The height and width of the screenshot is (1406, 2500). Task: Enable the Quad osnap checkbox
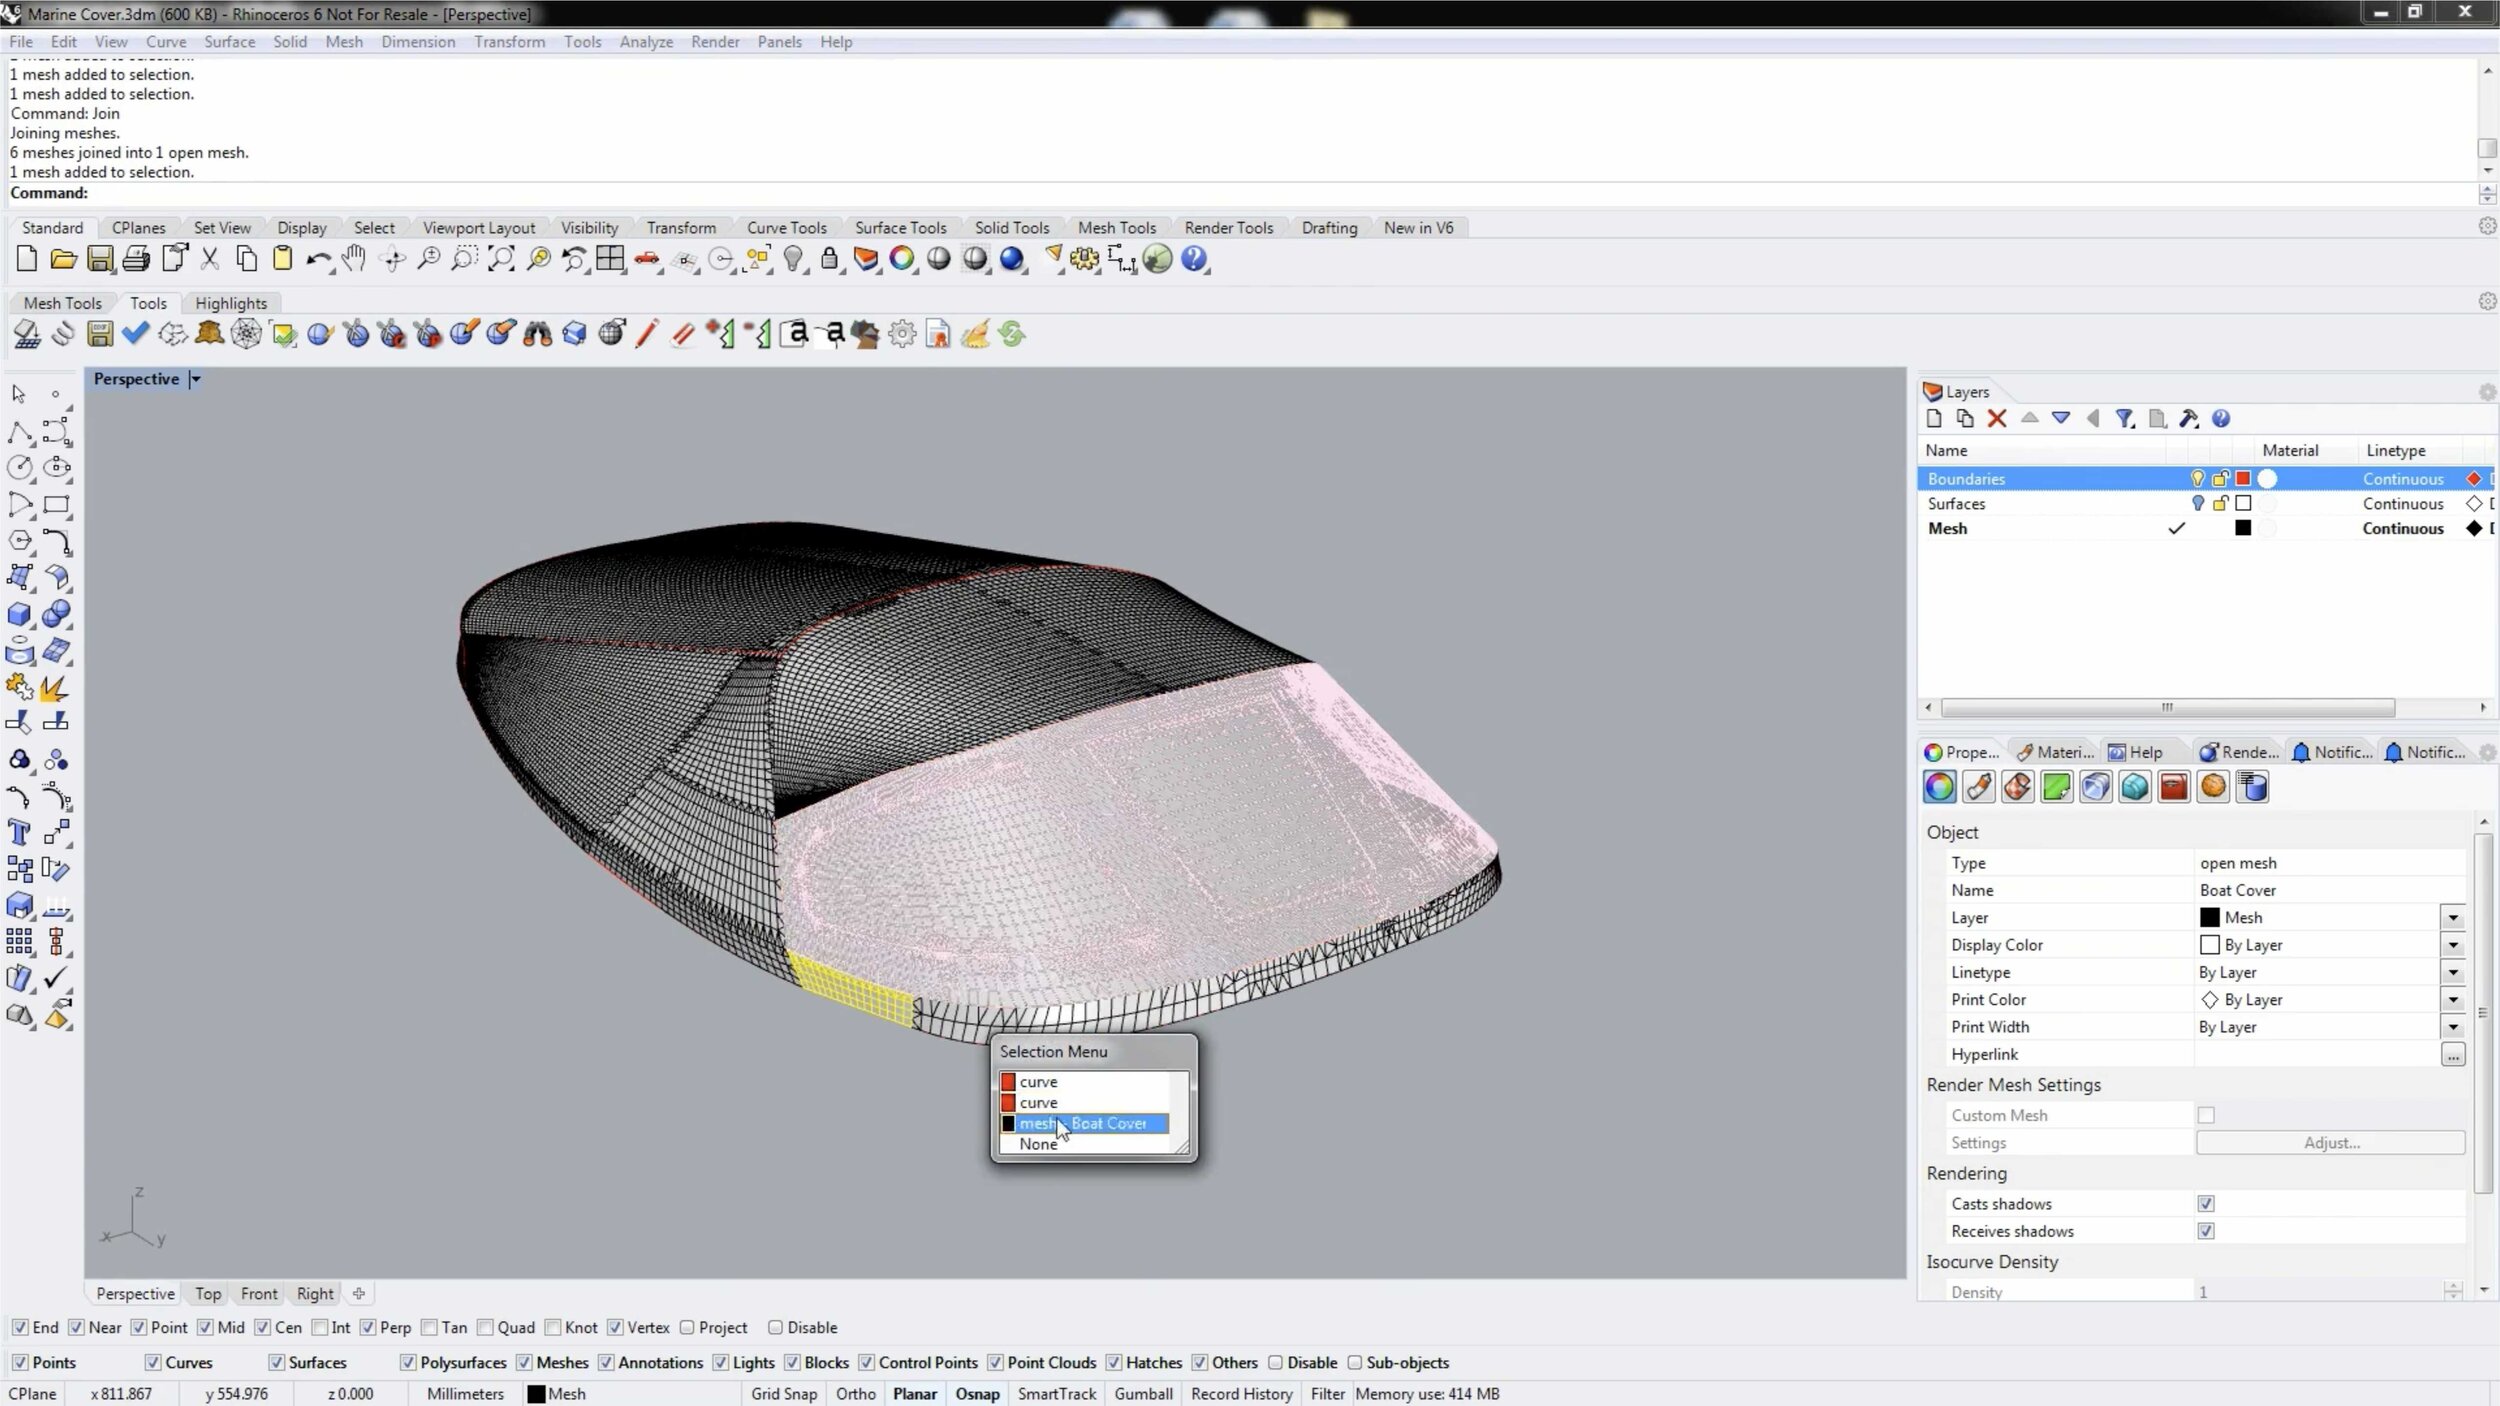[x=485, y=1327]
